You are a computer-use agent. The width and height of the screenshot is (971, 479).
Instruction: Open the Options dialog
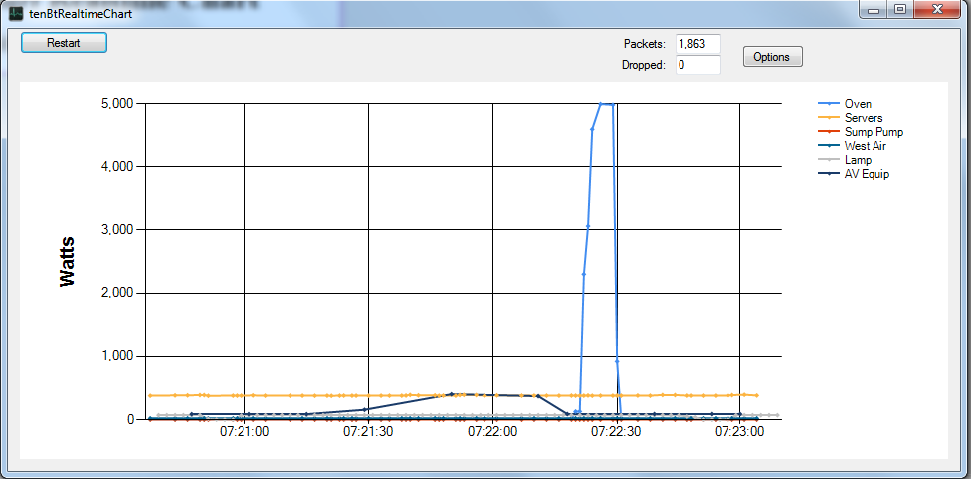tap(772, 56)
